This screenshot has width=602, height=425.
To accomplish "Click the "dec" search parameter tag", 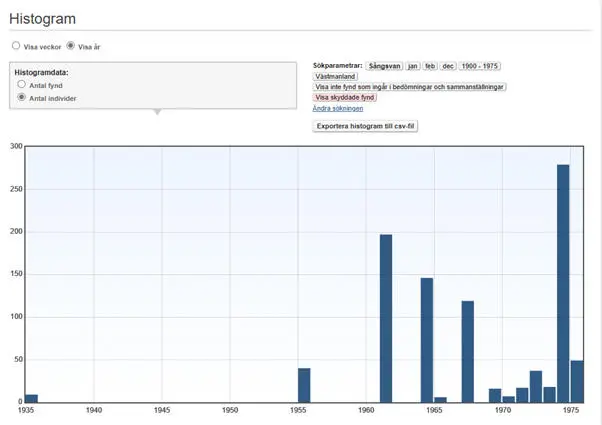I will coord(448,66).
